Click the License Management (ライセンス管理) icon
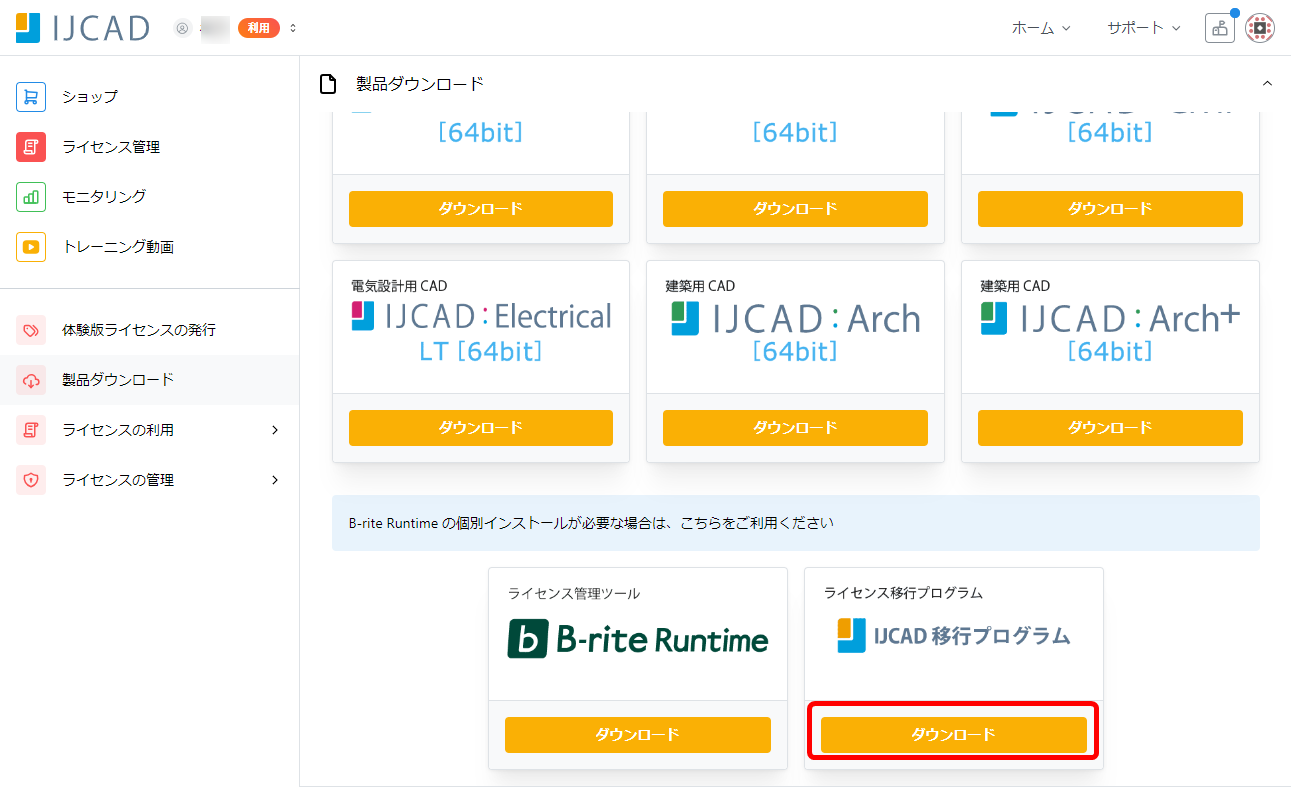 click(x=31, y=147)
